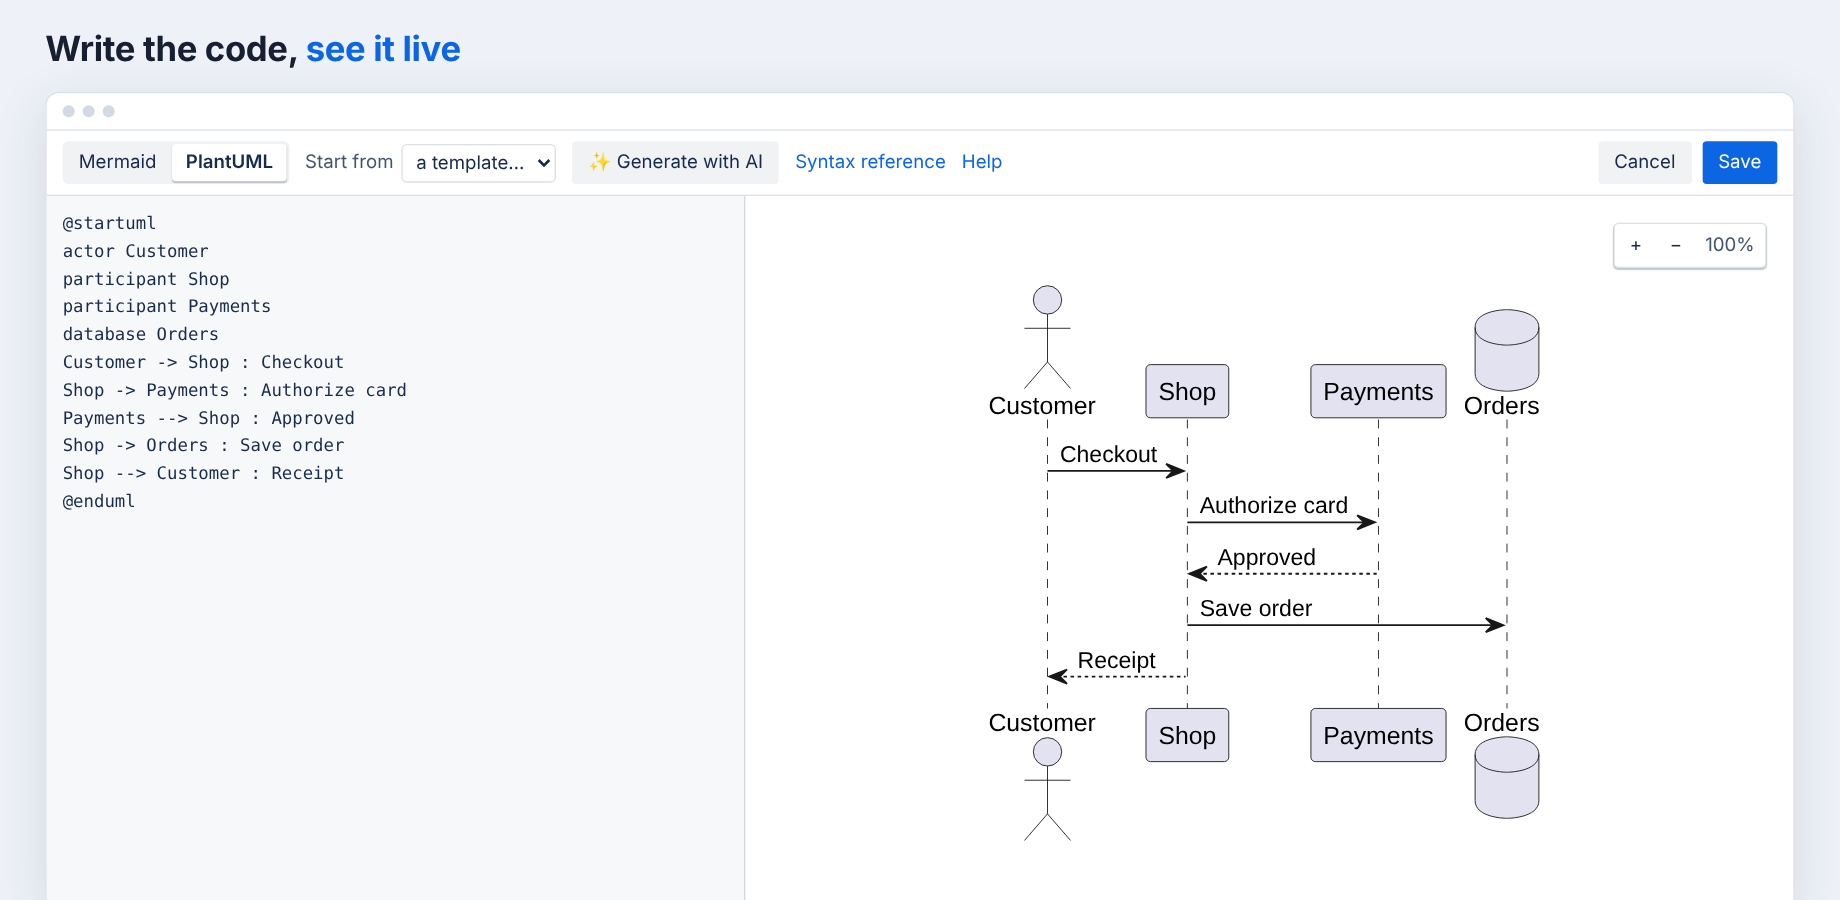Click the 'Checkout' message label in diagram
The width and height of the screenshot is (1840, 900).
coord(1108,454)
